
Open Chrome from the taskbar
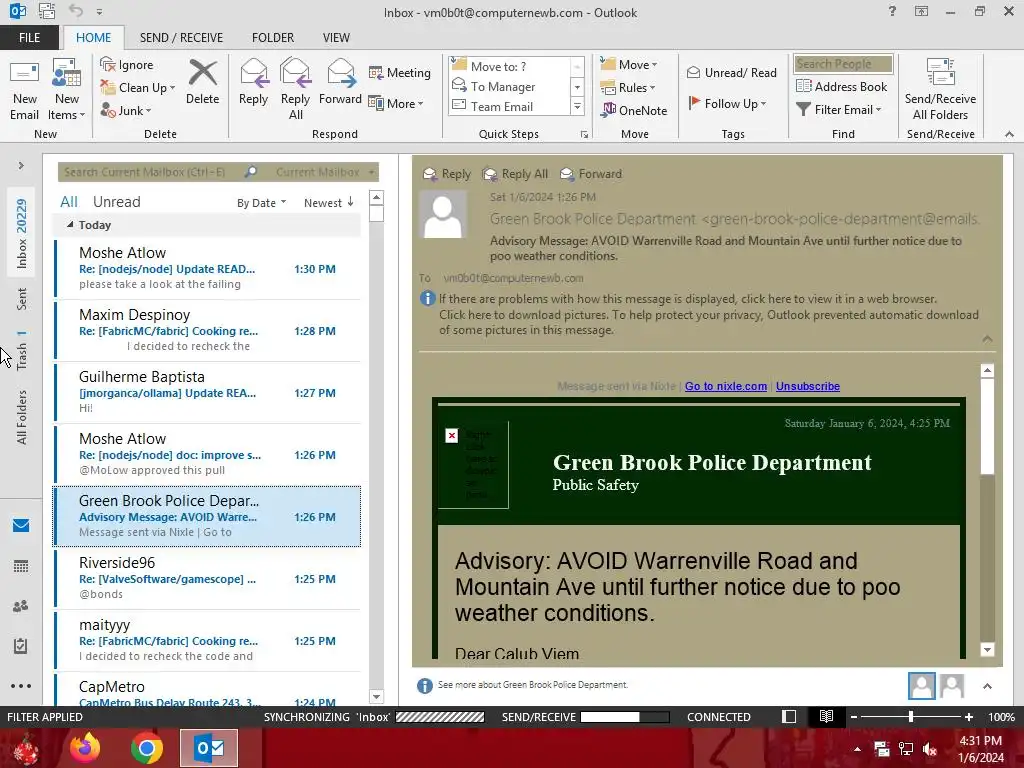146,748
